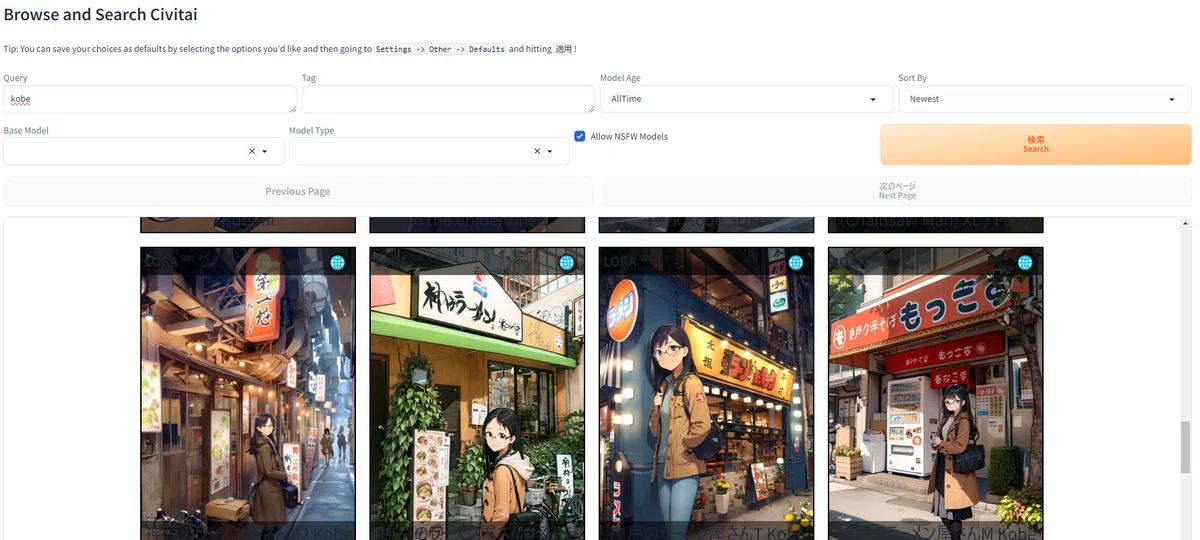Focus the Query field containing kobe
The height and width of the screenshot is (540, 1200).
(x=150, y=99)
